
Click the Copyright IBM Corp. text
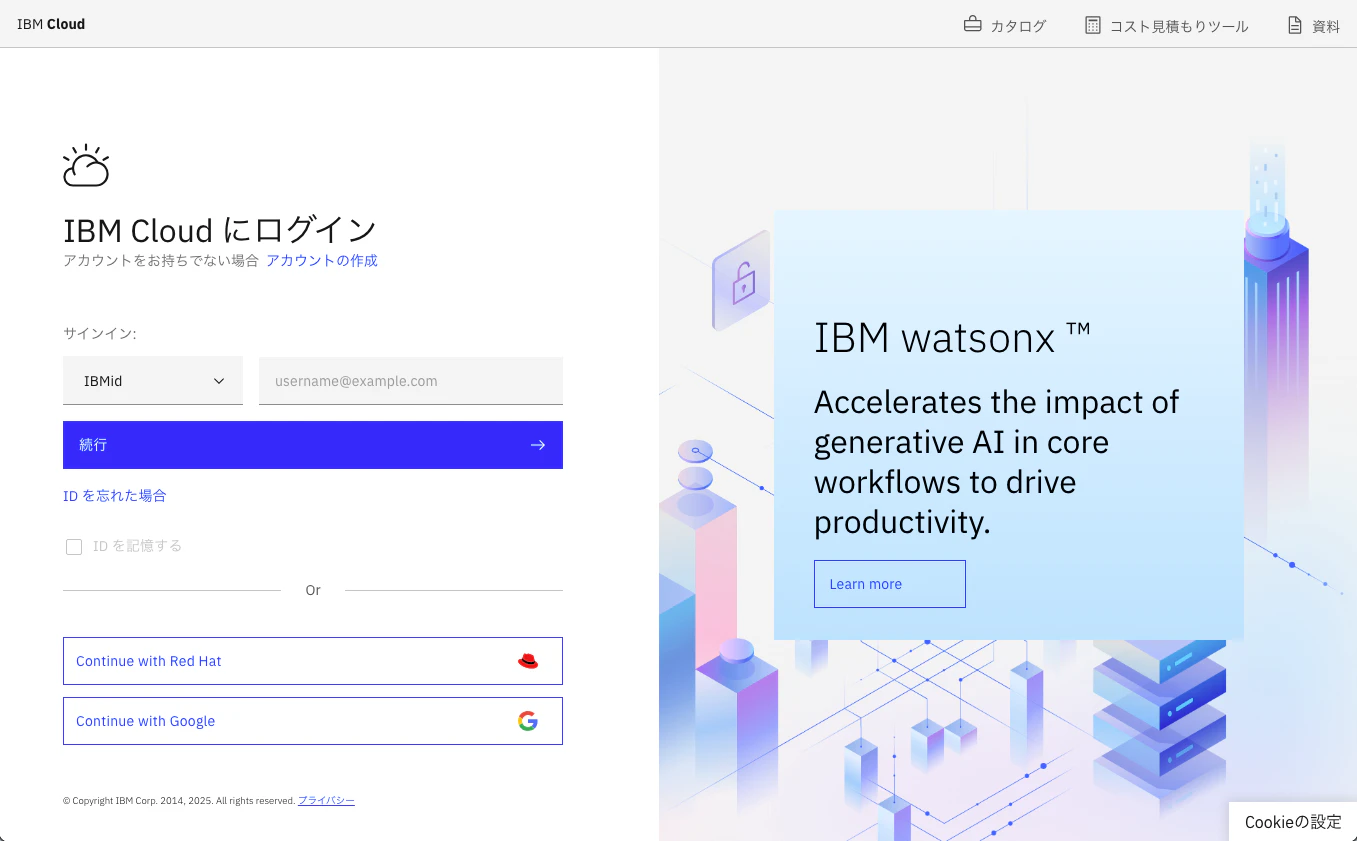click(179, 801)
